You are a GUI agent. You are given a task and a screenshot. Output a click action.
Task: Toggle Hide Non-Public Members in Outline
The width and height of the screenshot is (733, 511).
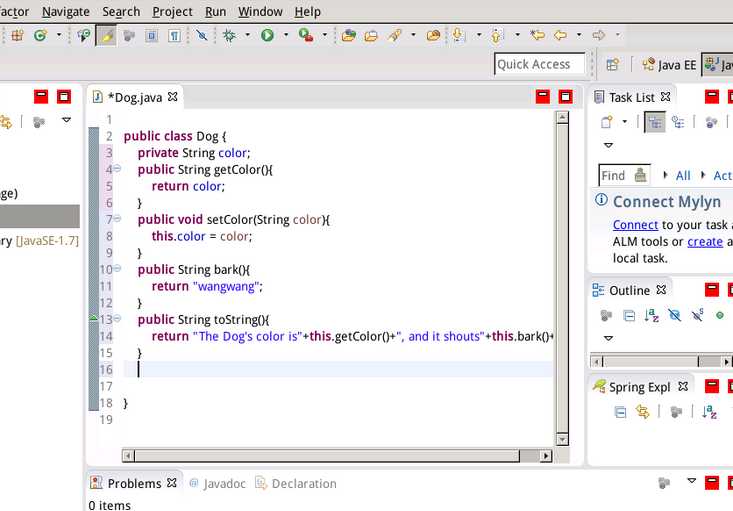[x=719, y=316]
